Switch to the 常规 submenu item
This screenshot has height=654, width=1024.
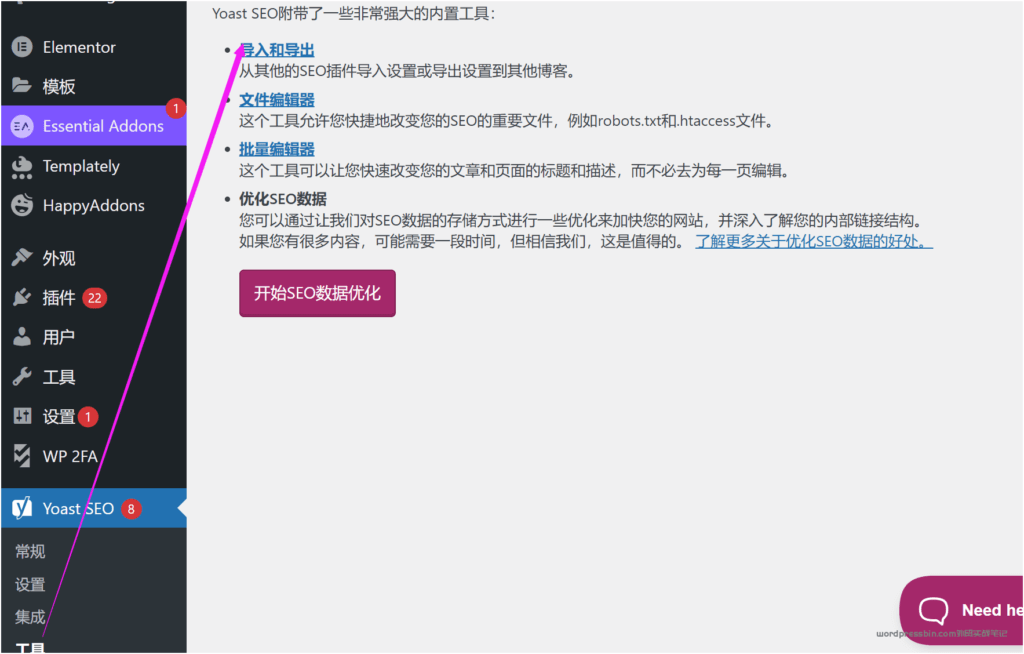pyautogui.click(x=30, y=551)
